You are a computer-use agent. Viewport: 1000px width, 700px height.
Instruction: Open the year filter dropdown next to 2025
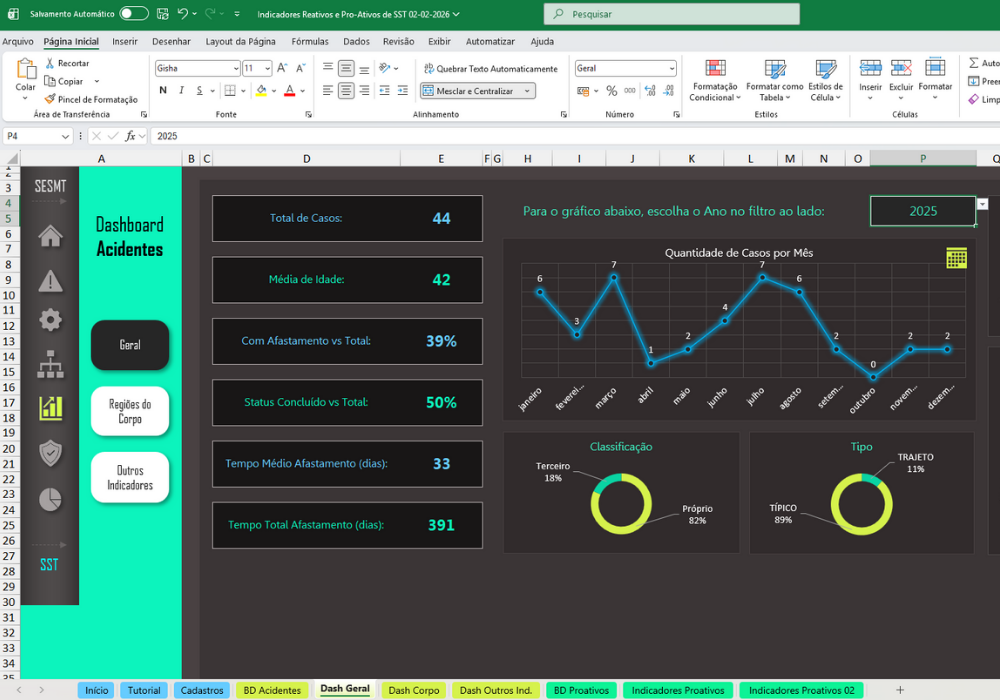tap(982, 204)
